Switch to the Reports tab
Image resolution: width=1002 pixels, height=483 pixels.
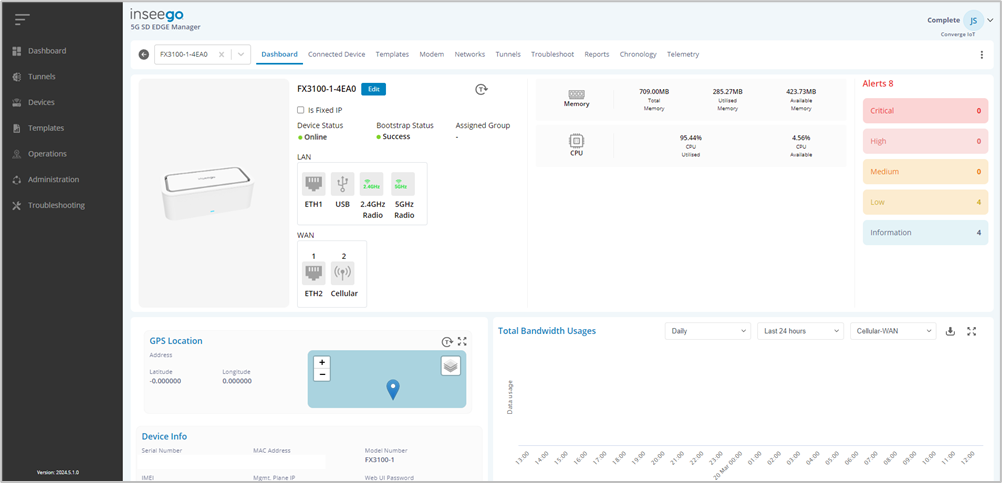[x=597, y=54]
